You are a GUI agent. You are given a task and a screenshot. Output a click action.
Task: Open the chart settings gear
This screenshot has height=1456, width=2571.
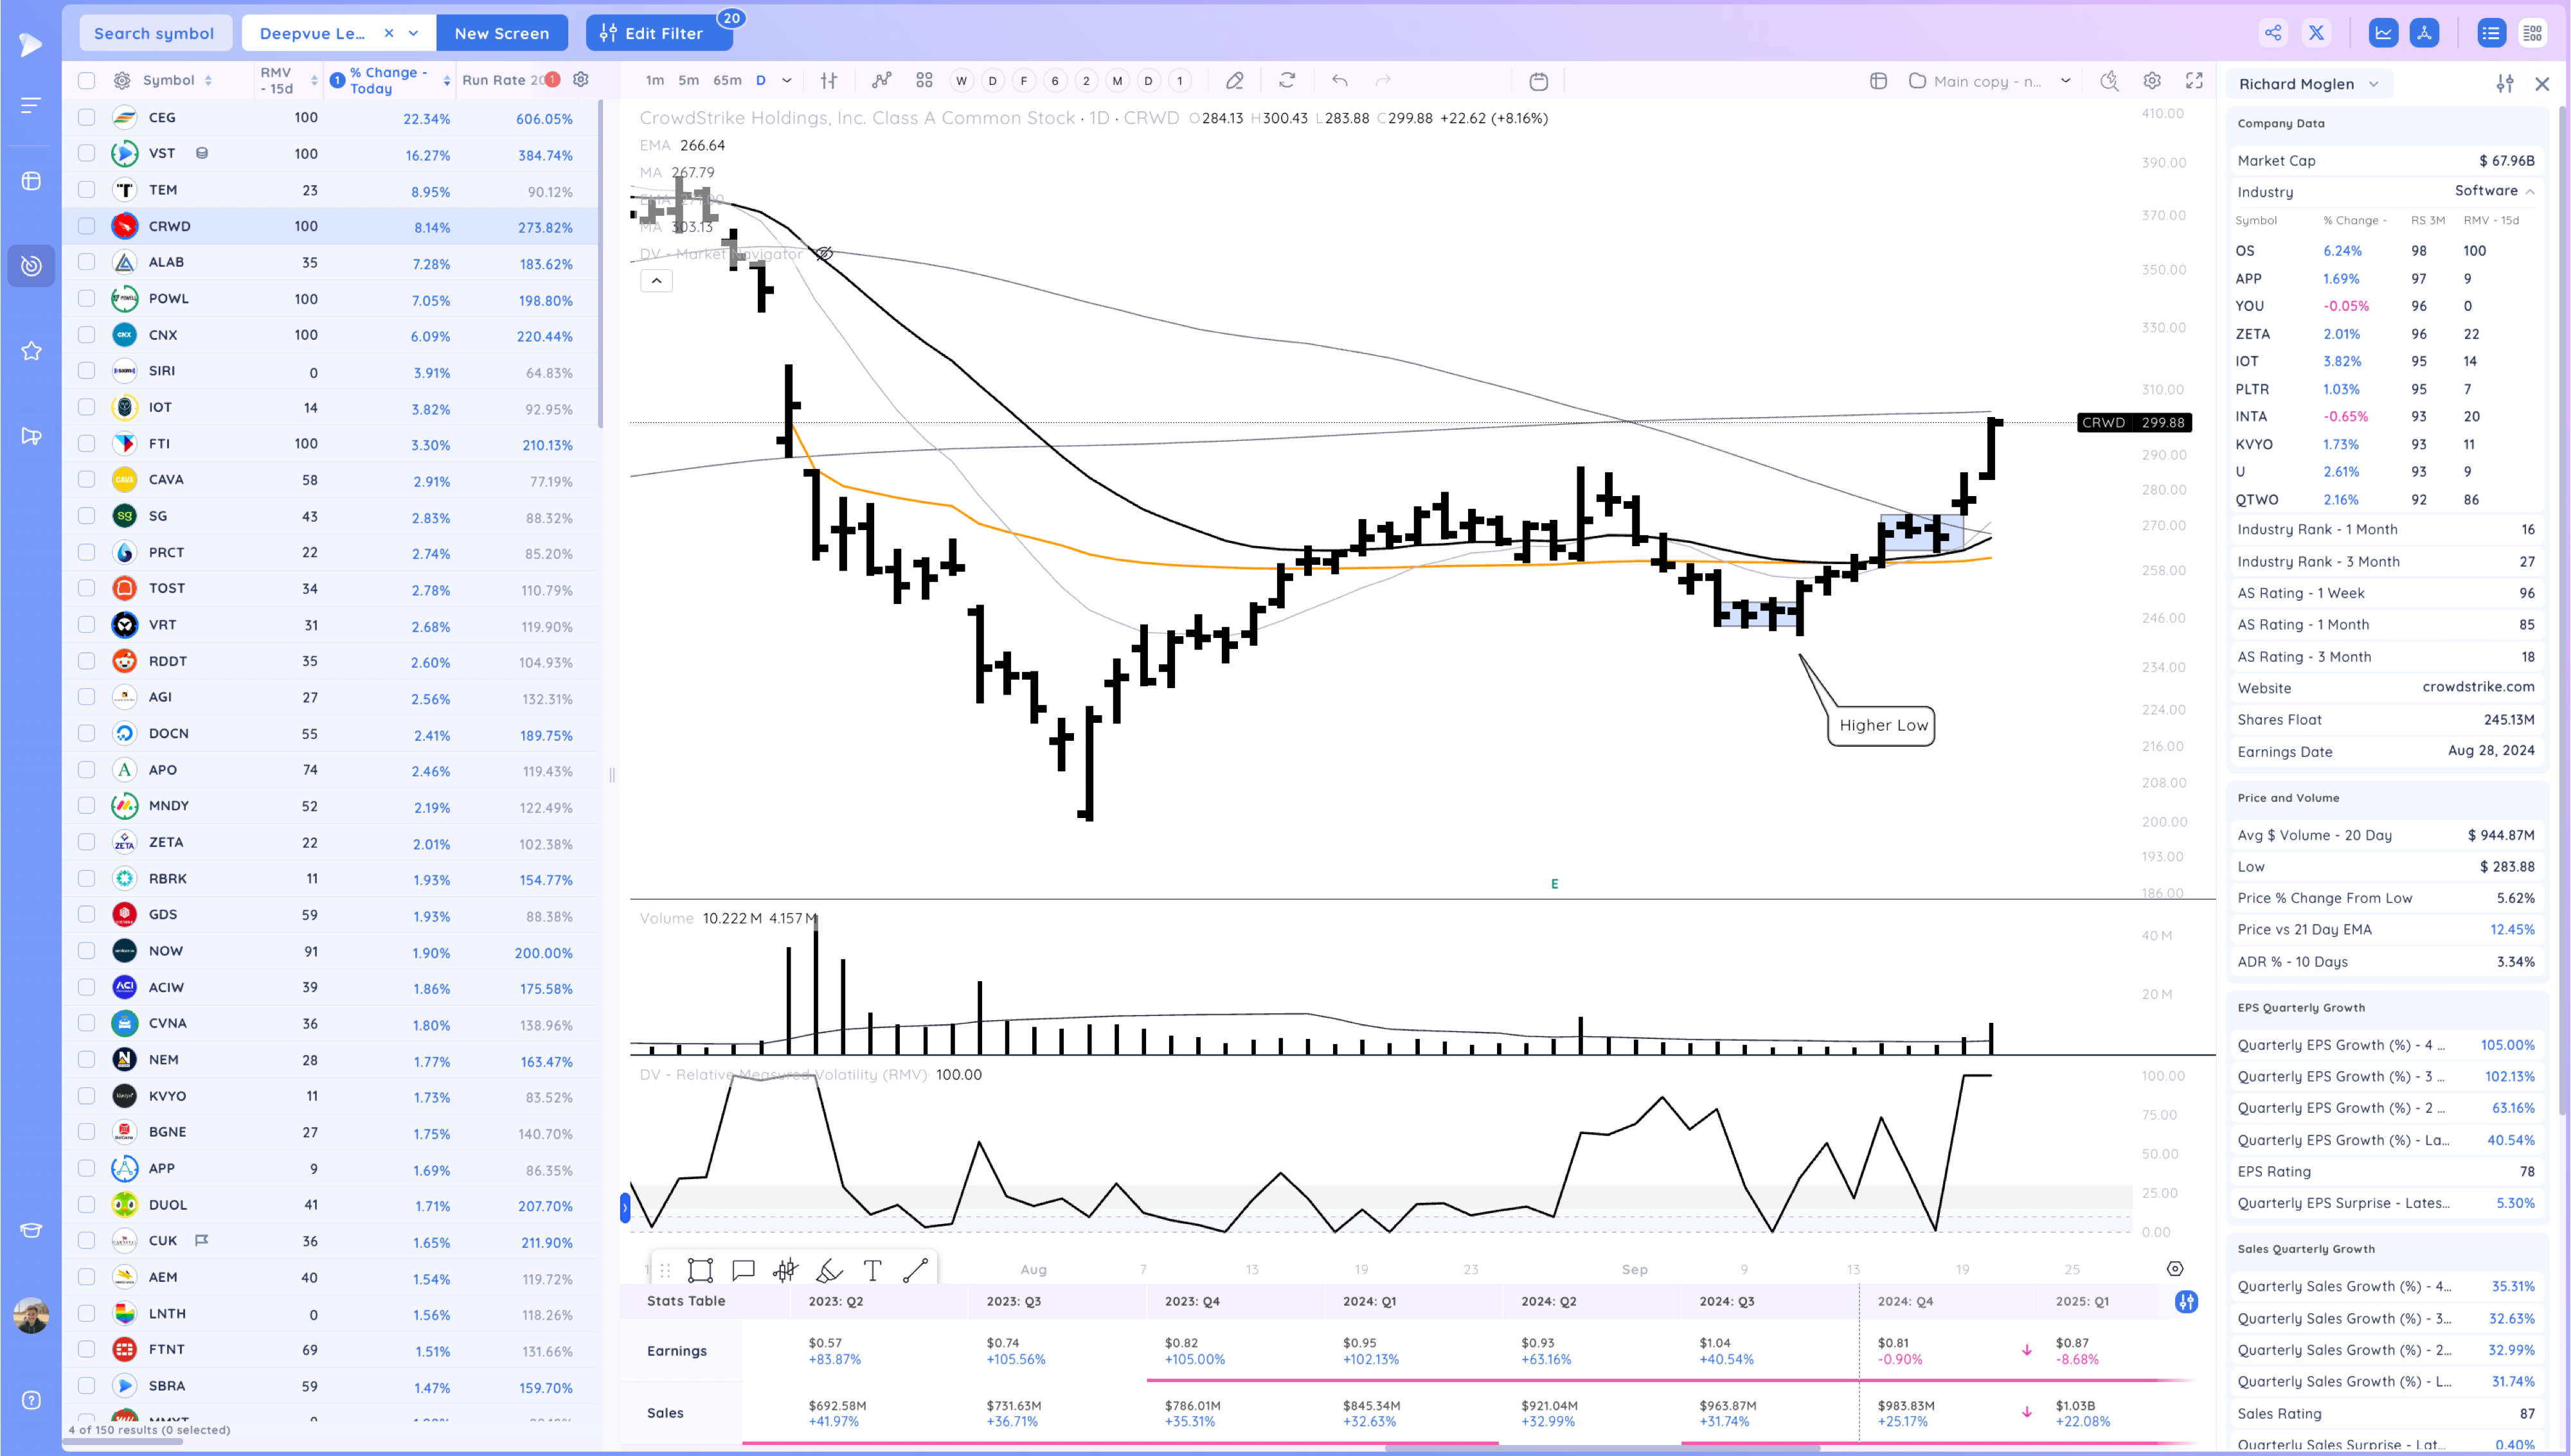point(2152,81)
